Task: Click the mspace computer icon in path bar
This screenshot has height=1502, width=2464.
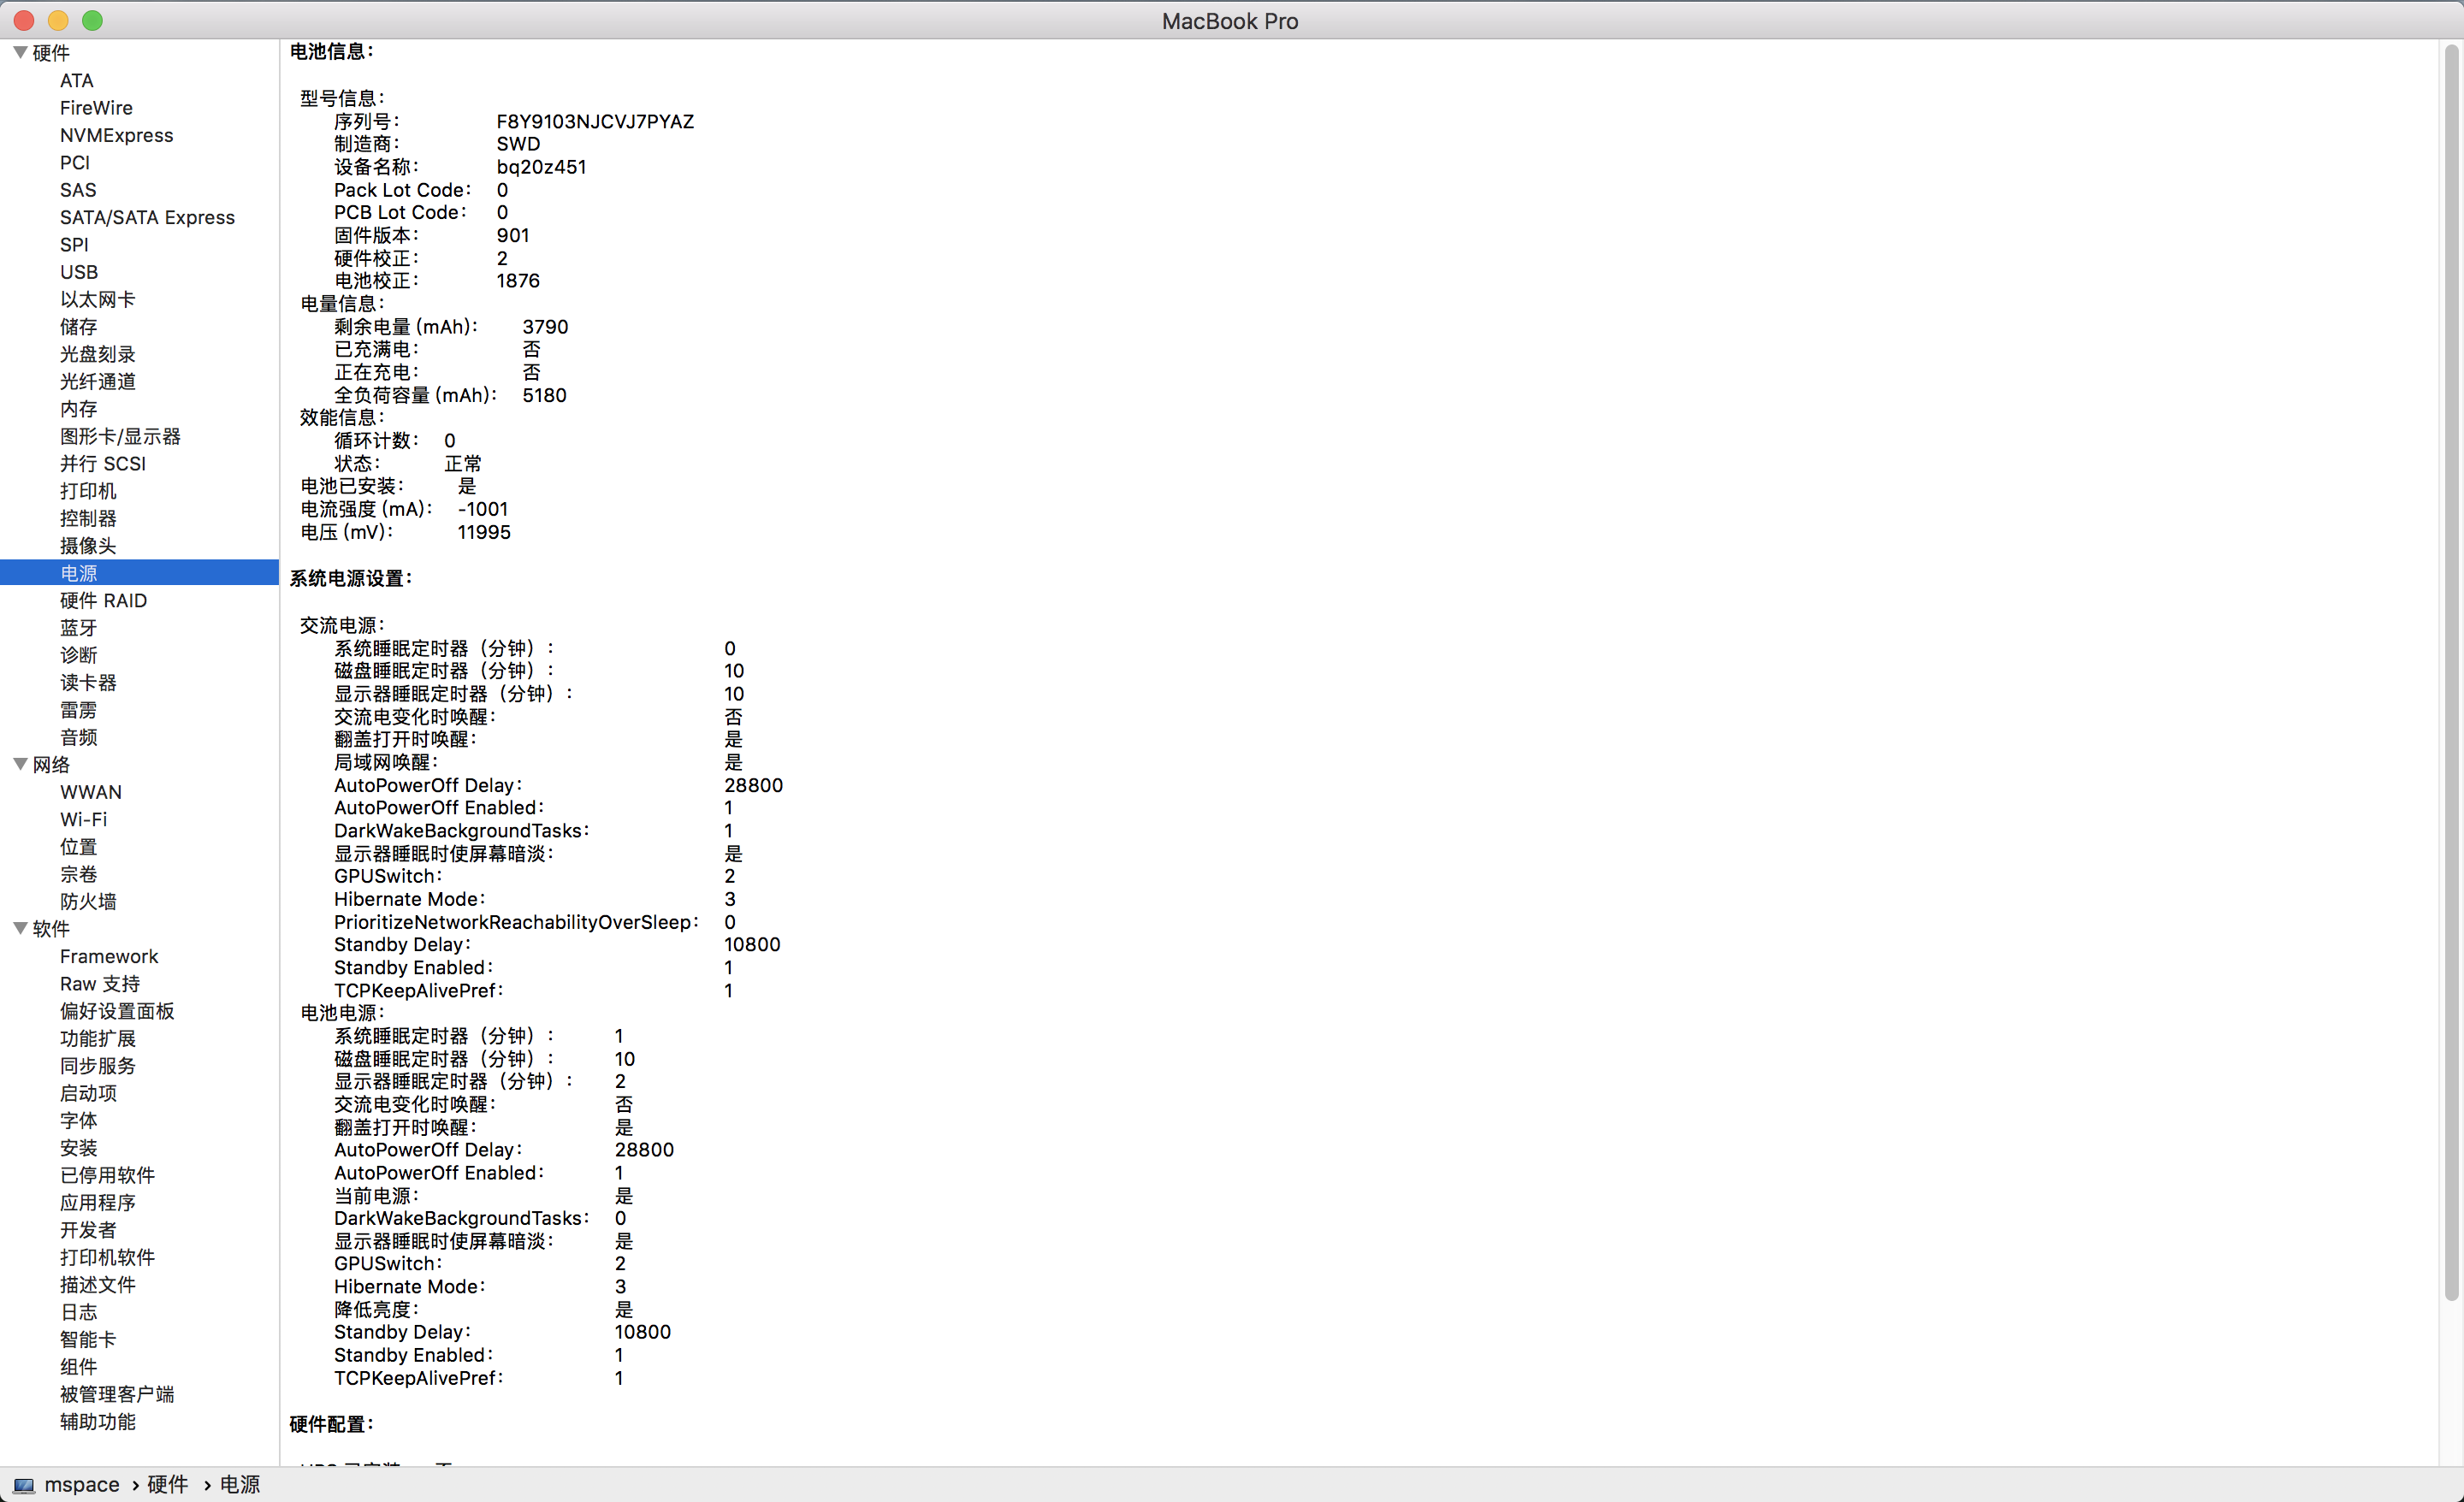Action: [24, 1485]
